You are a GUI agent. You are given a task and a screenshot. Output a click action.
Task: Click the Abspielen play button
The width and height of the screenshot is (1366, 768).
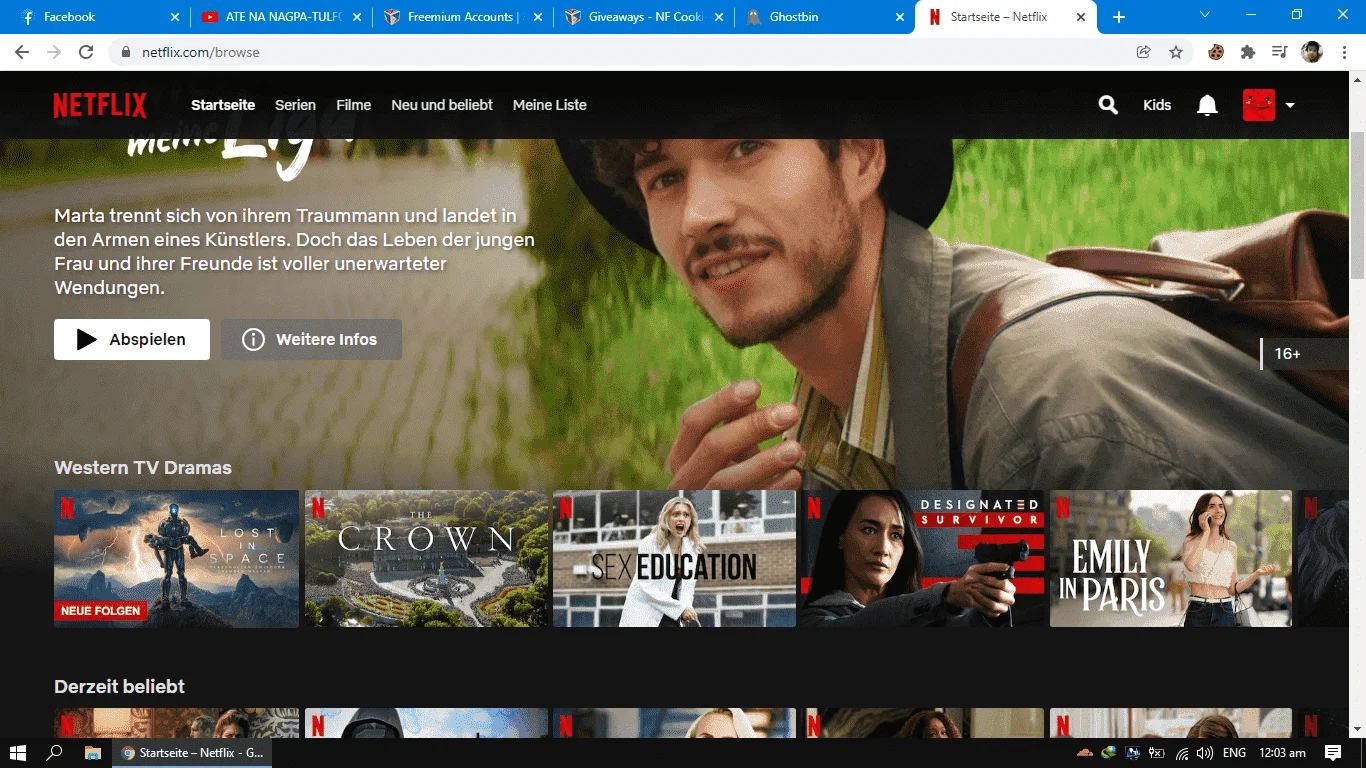132,339
